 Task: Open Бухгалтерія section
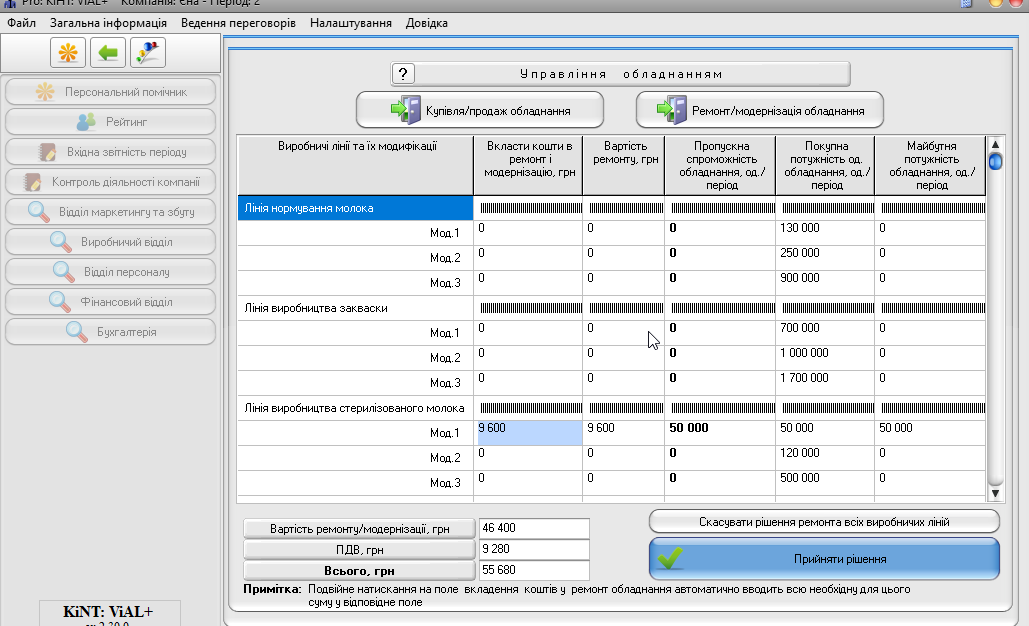(110, 332)
